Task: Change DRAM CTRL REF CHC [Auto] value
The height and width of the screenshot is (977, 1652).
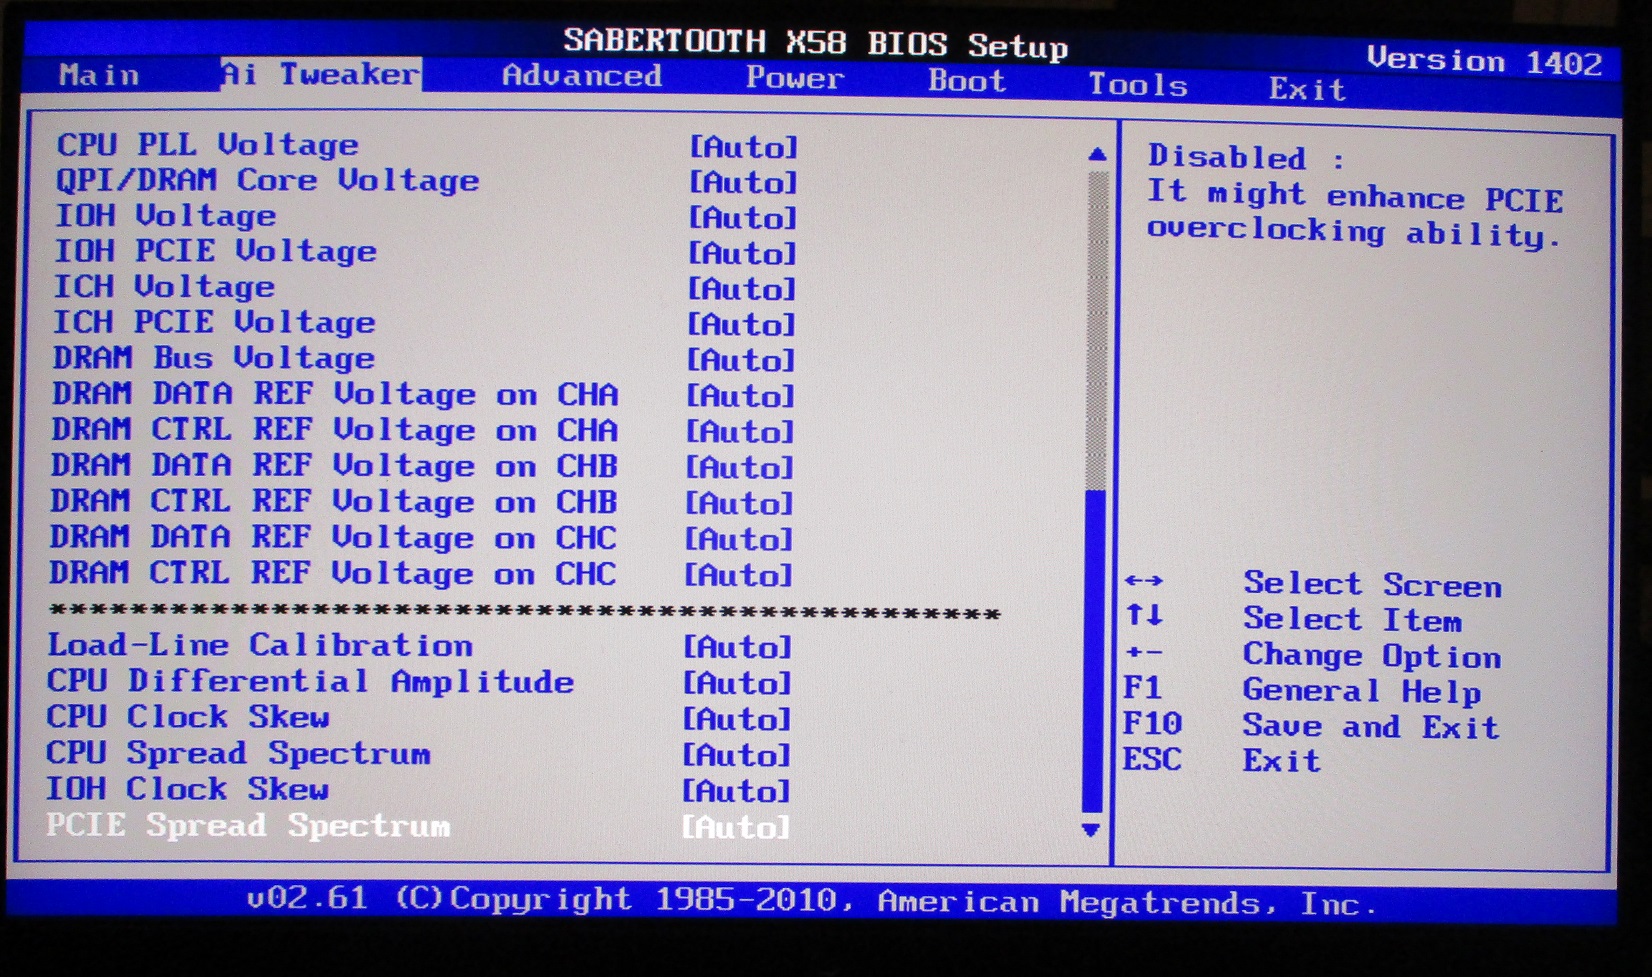Action: point(738,576)
